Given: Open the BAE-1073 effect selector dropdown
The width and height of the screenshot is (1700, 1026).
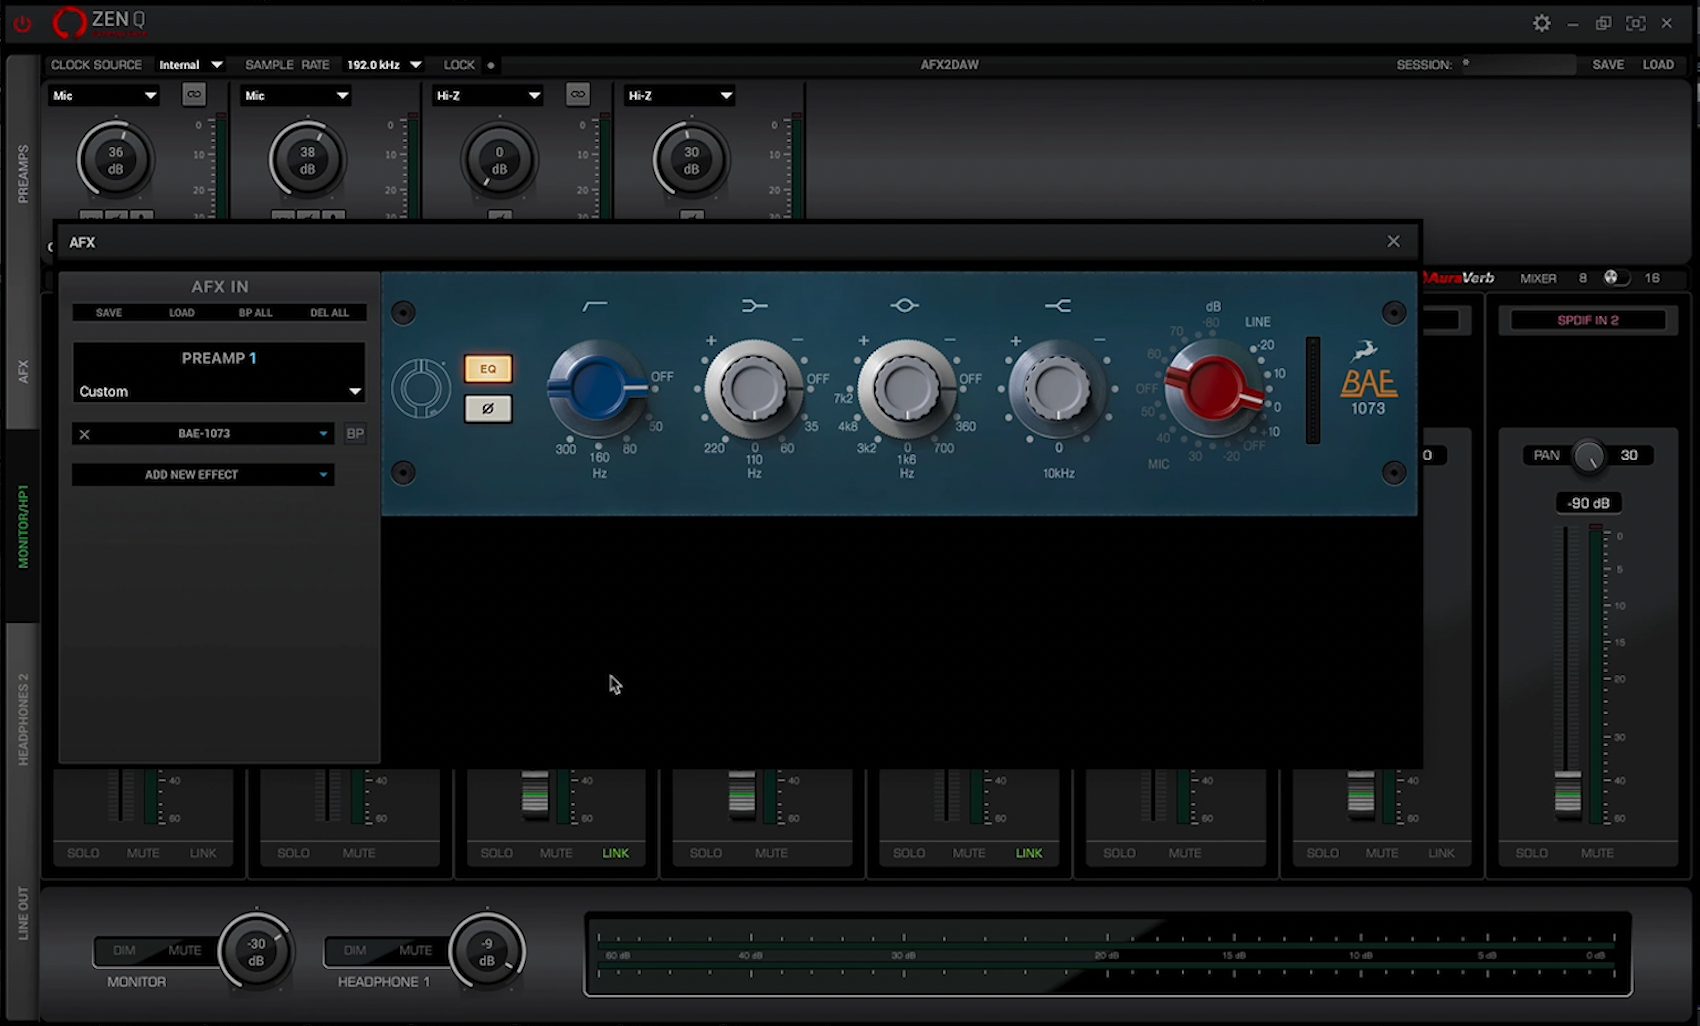Looking at the screenshot, I should [204, 434].
